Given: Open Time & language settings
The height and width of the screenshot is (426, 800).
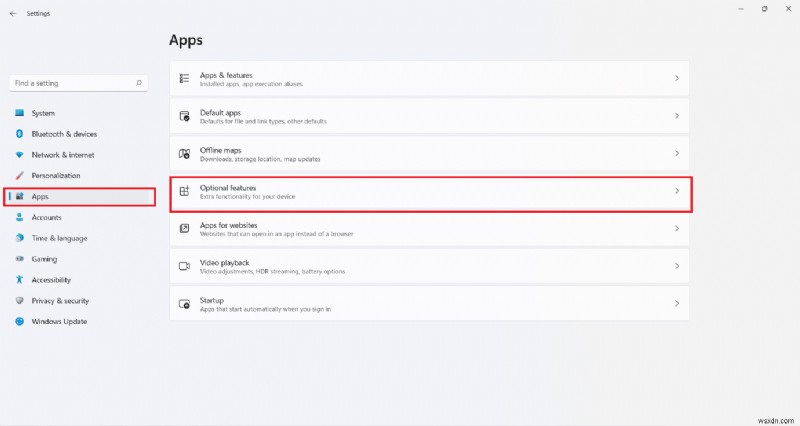Looking at the screenshot, I should coord(59,238).
